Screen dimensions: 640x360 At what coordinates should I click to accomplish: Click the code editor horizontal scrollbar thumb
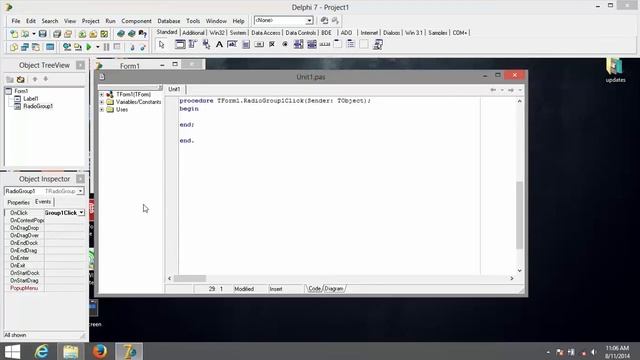(x=190, y=278)
